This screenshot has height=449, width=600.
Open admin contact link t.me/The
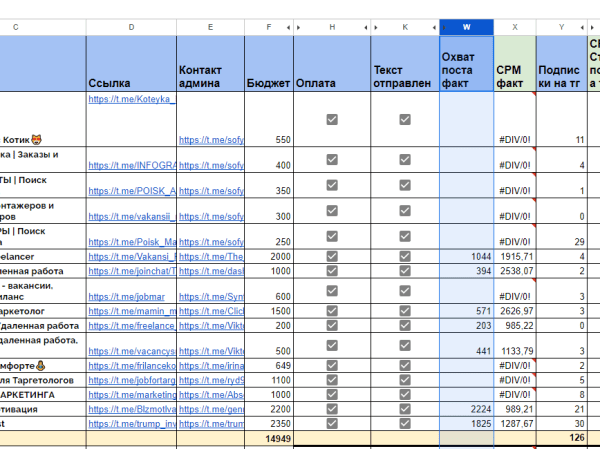(x=210, y=257)
